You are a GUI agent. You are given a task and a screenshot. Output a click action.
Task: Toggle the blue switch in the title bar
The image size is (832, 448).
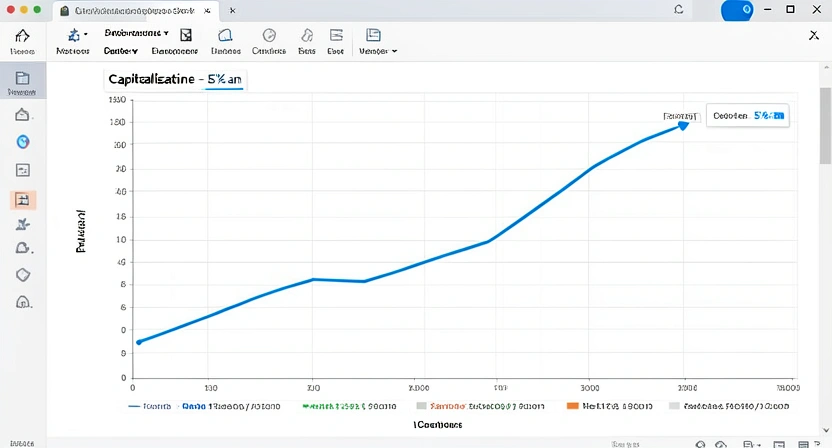(736, 9)
